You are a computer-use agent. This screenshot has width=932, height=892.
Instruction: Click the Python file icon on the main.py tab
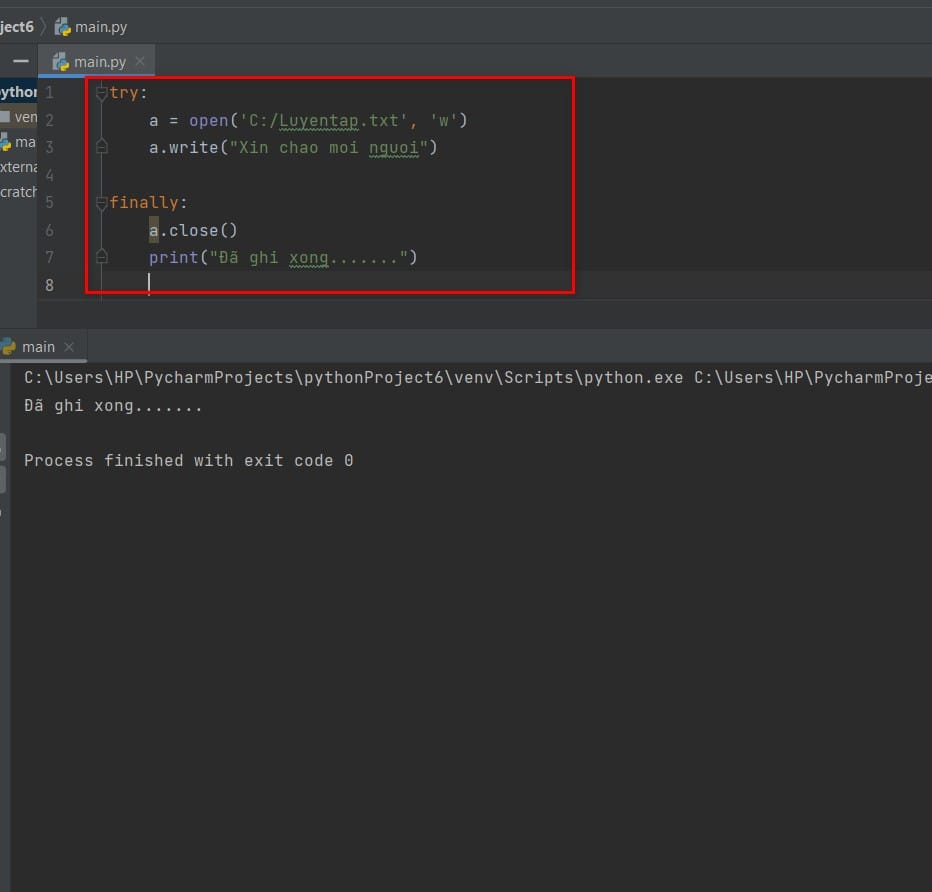(61, 62)
